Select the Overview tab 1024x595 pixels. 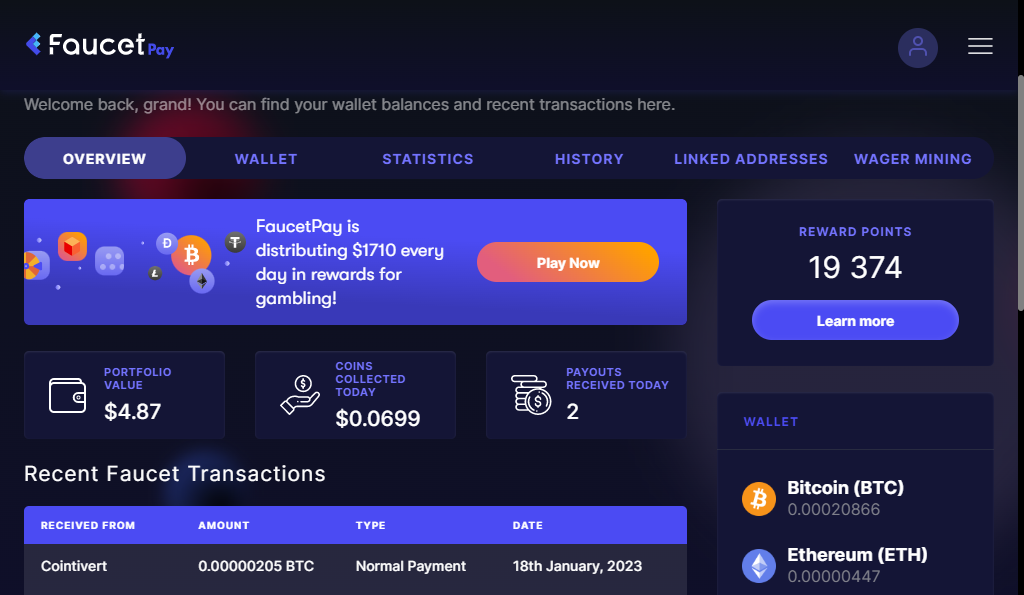click(104, 158)
